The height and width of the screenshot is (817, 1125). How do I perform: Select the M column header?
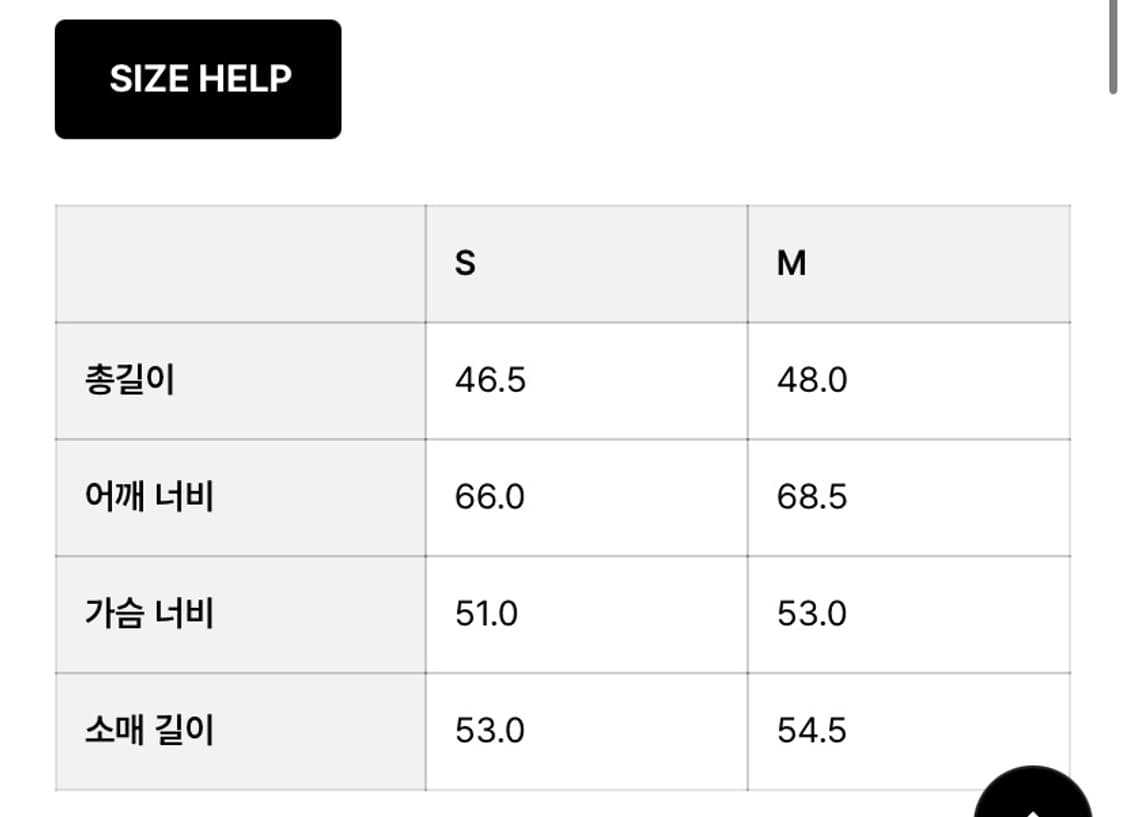(x=790, y=262)
